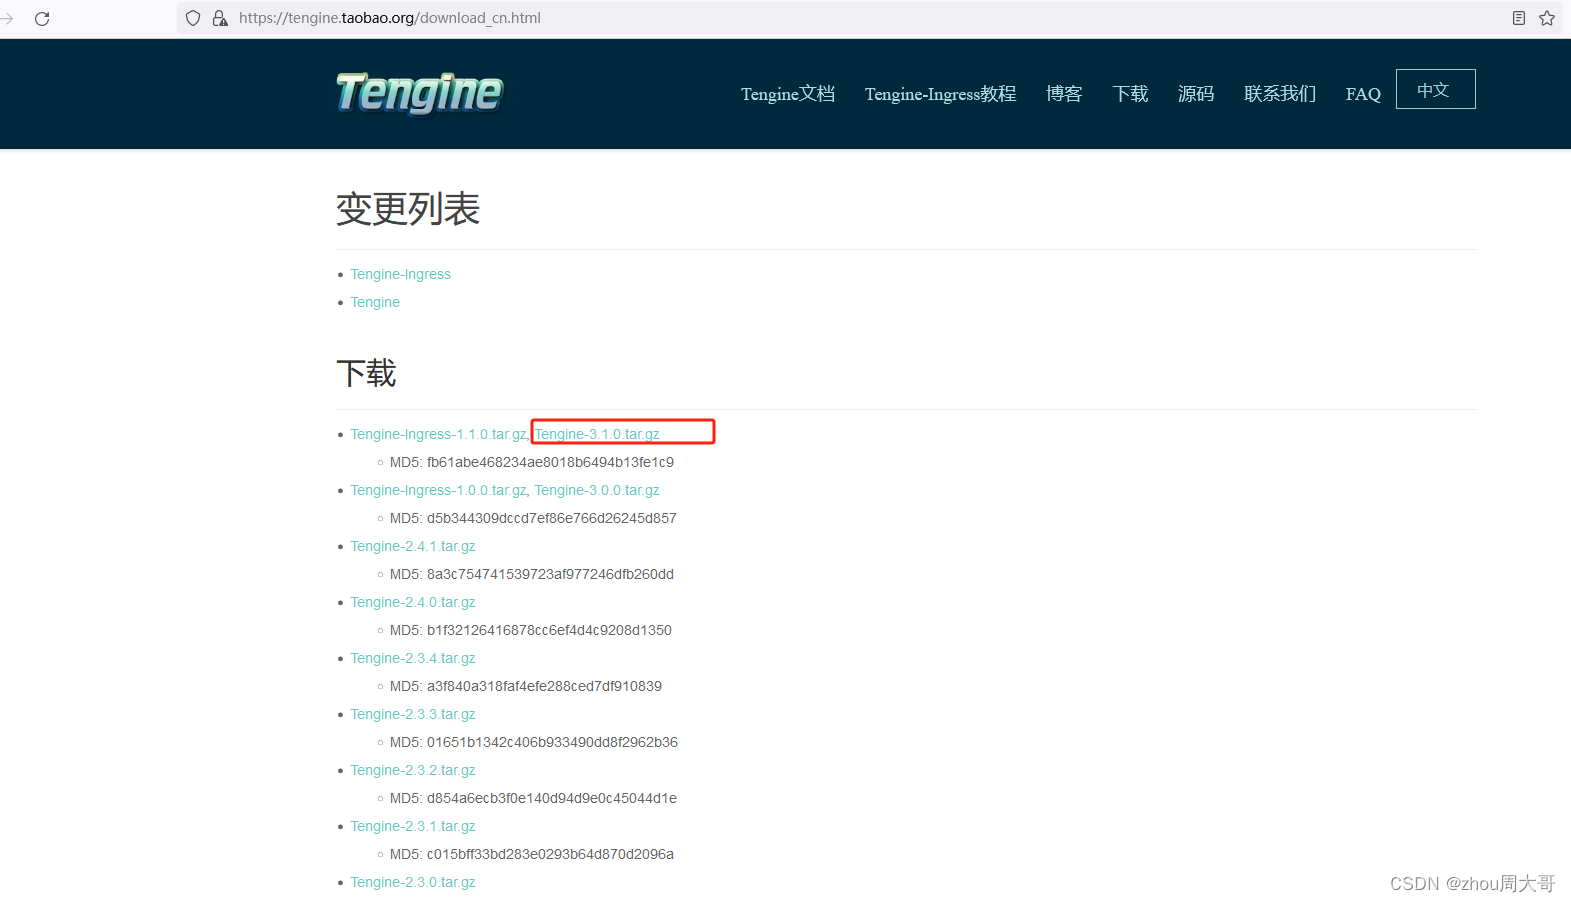Open the Tengine文档 menu item
The image size is (1571, 902).
coord(788,94)
